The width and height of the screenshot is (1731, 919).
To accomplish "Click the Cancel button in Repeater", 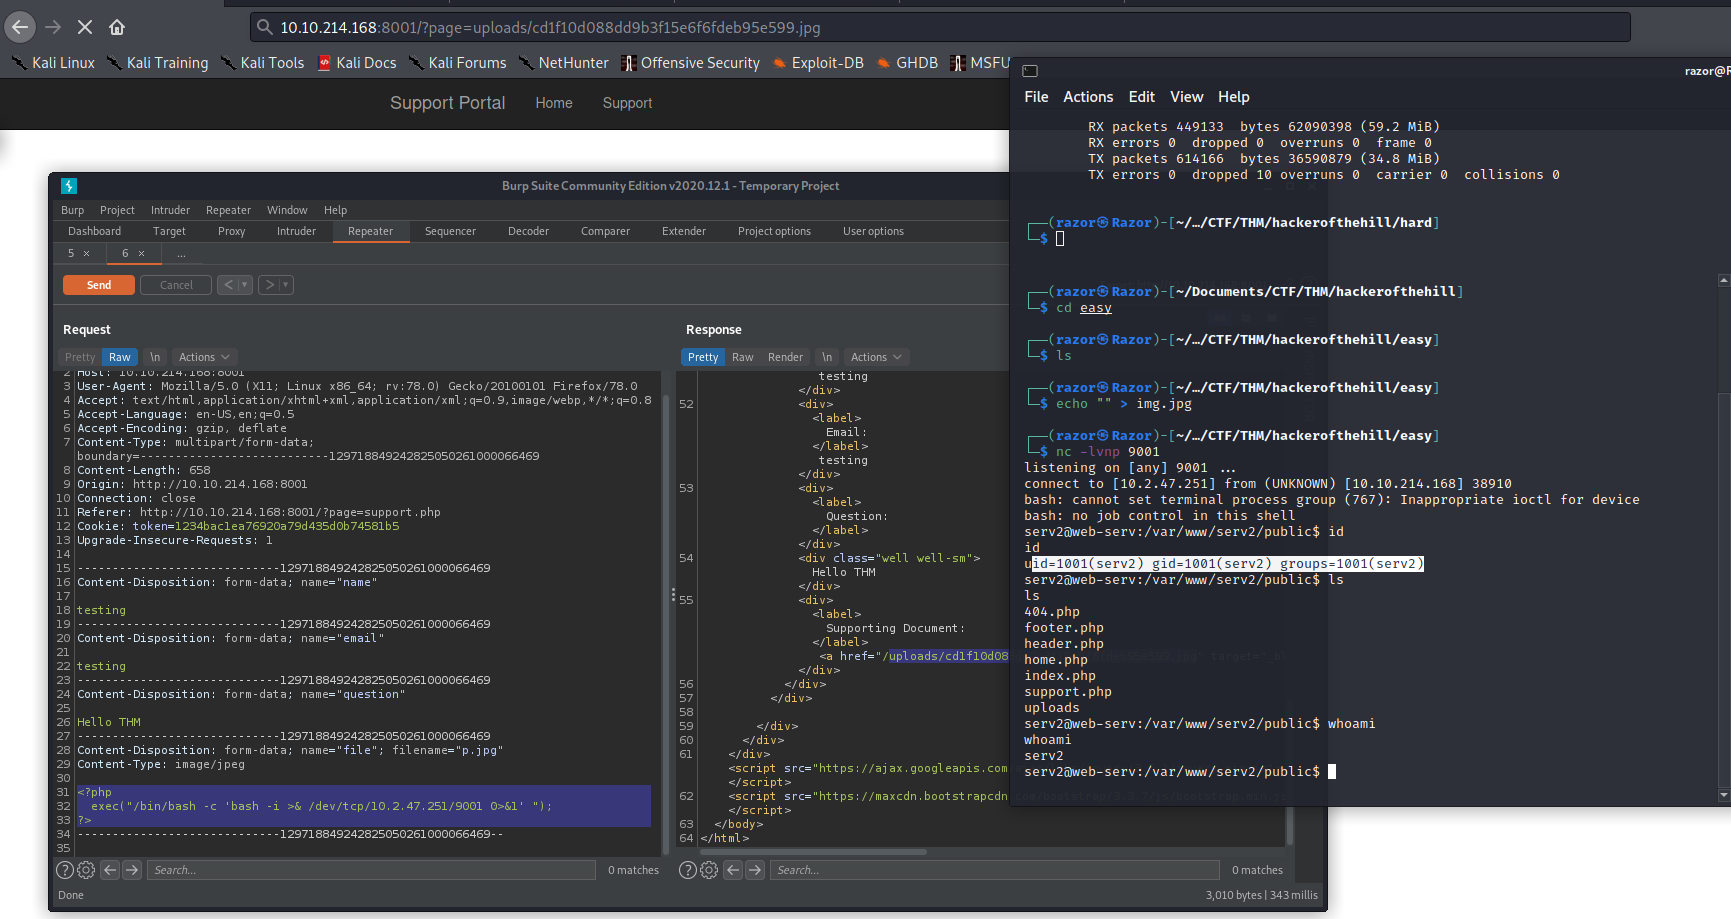I will click(176, 285).
